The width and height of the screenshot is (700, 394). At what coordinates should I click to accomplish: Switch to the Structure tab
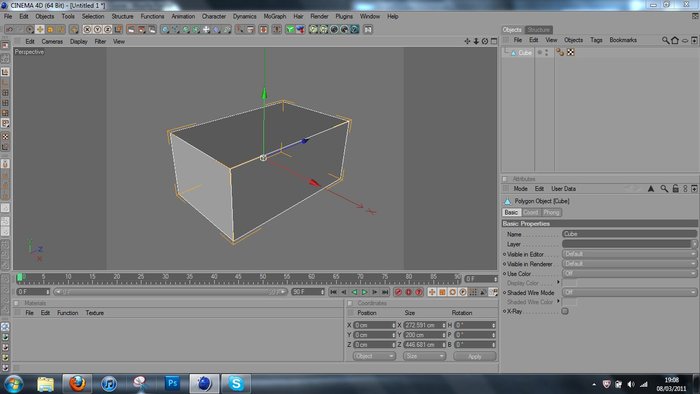tap(538, 29)
